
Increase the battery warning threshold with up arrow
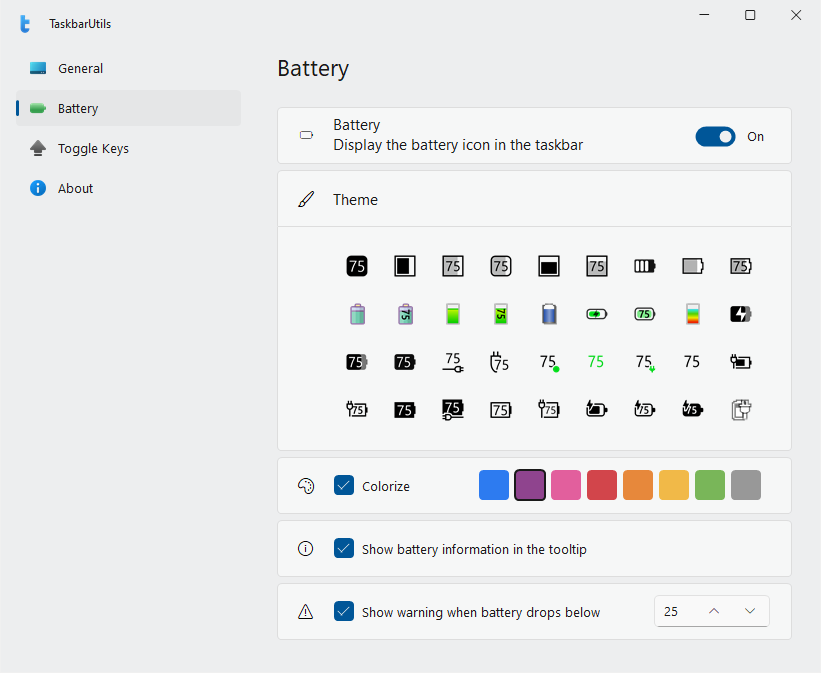tap(714, 612)
